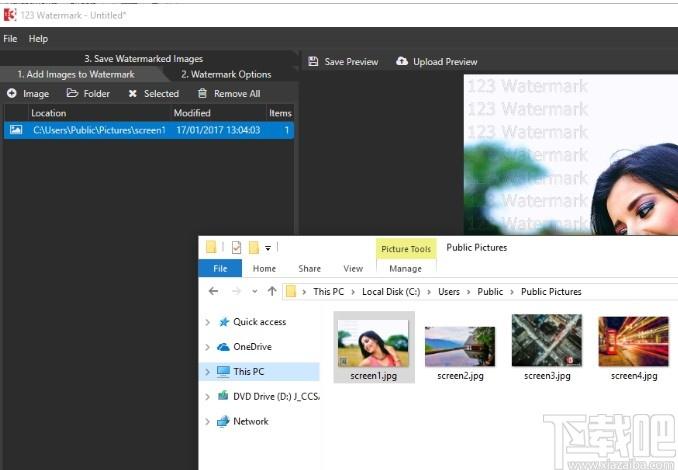Open Recent locations dropdown arrow
Screen dimensions: 678x470
point(255,291)
